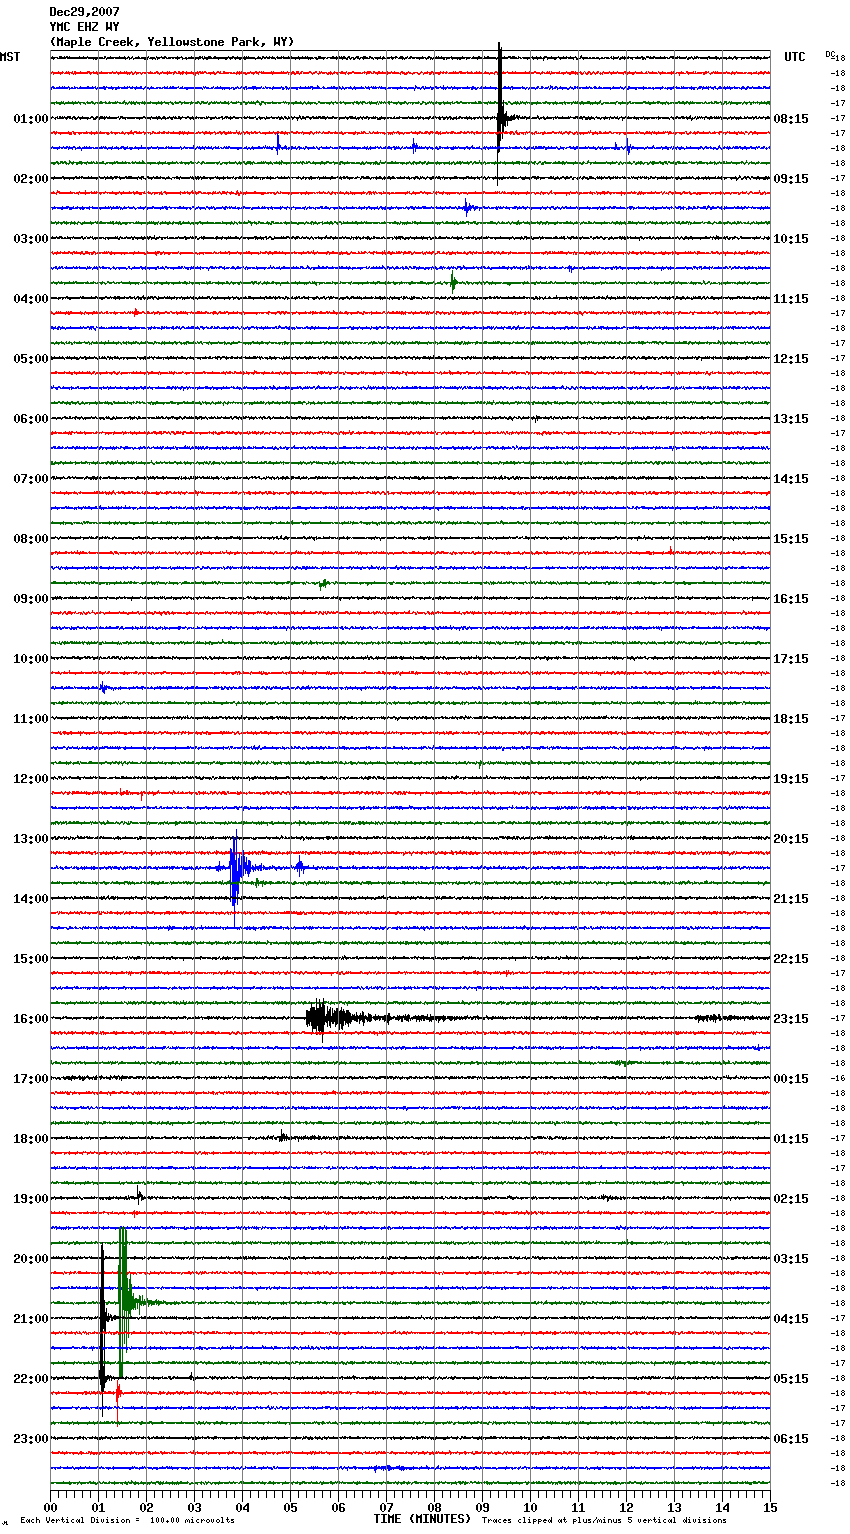The width and height of the screenshot is (850, 1534).
Task: Click the 06:15 UTC time label
Action: pos(791,1439)
